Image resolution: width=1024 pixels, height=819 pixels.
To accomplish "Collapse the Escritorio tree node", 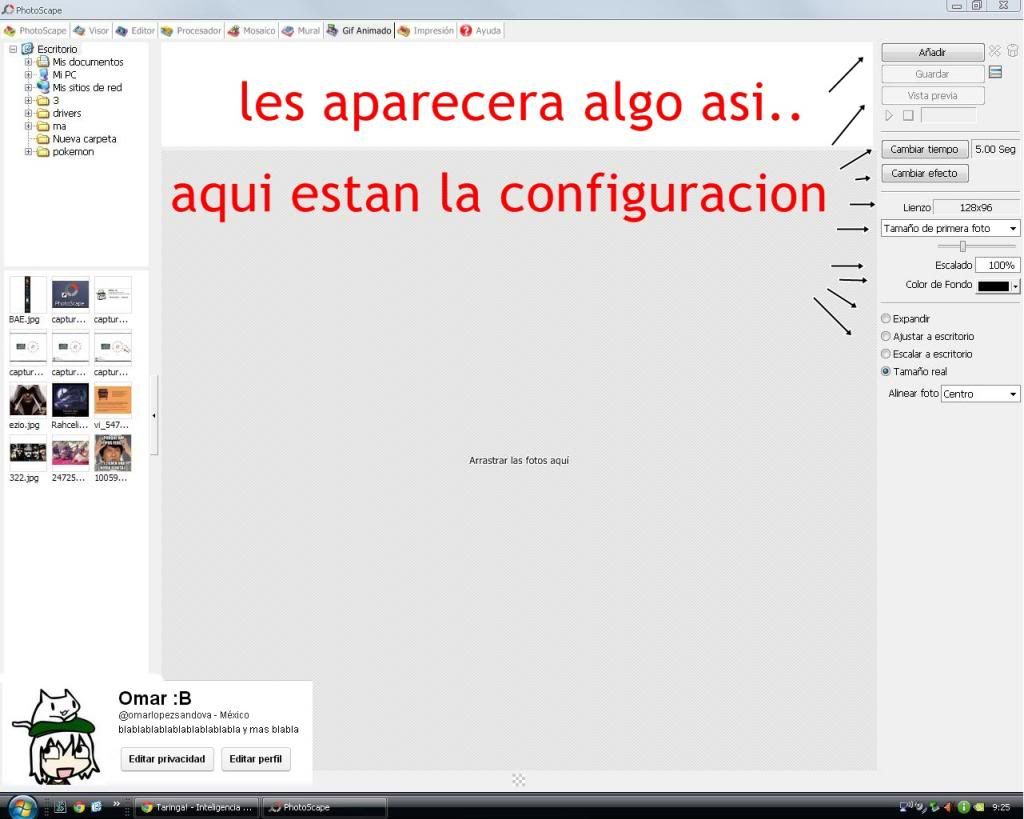I will point(13,49).
